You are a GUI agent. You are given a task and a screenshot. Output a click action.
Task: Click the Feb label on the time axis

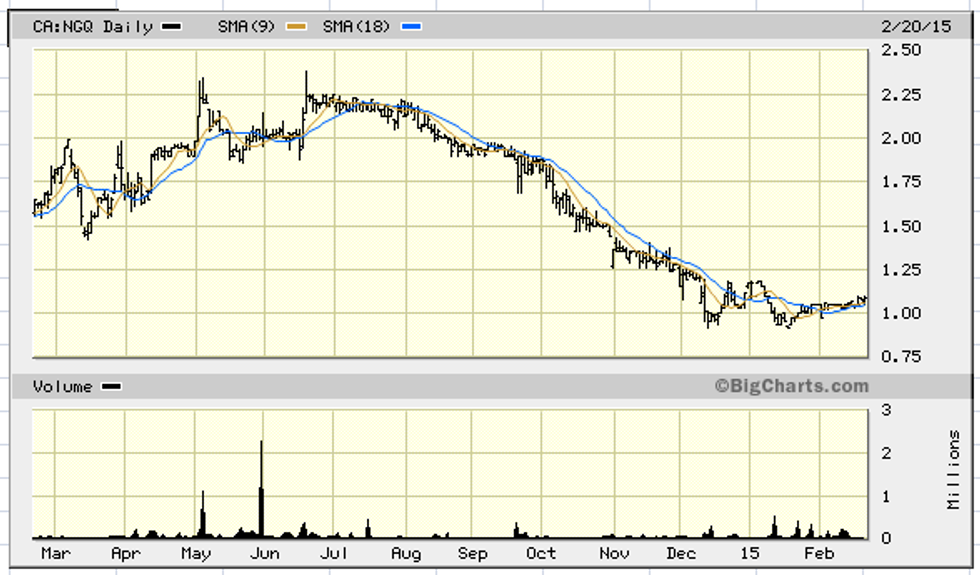click(820, 553)
